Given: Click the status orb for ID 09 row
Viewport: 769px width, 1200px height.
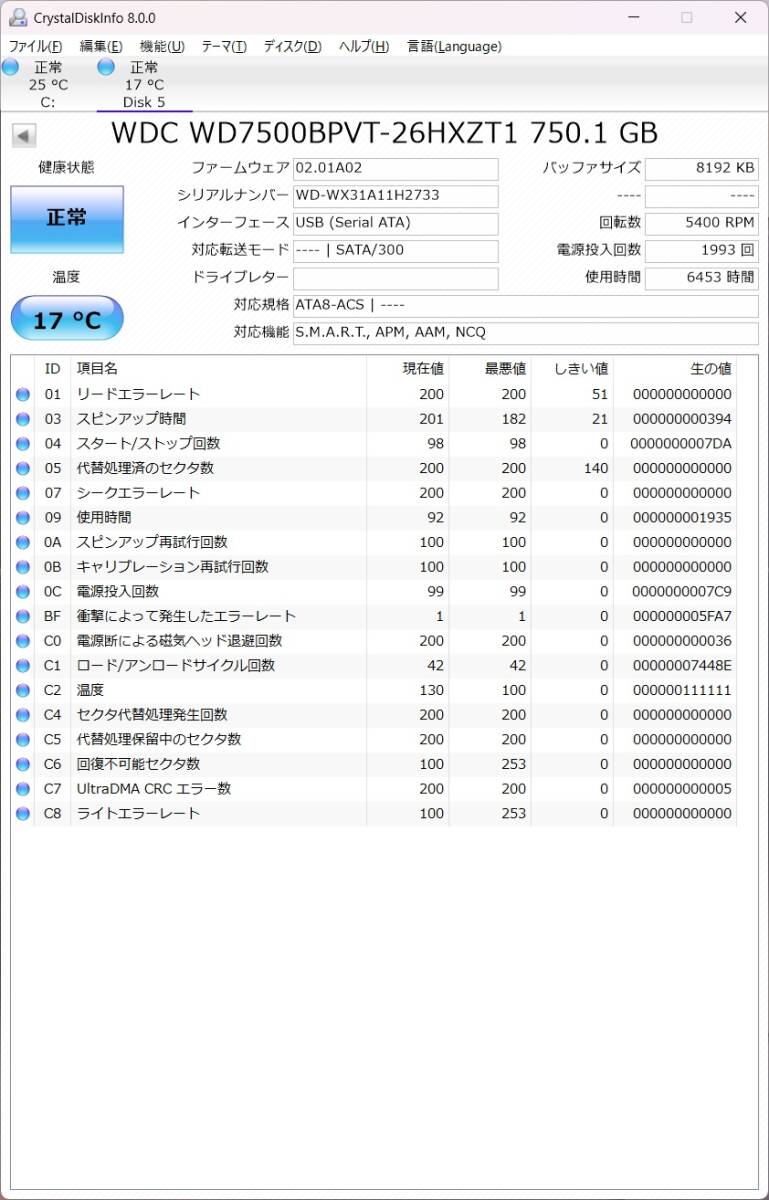Looking at the screenshot, I should [23, 518].
